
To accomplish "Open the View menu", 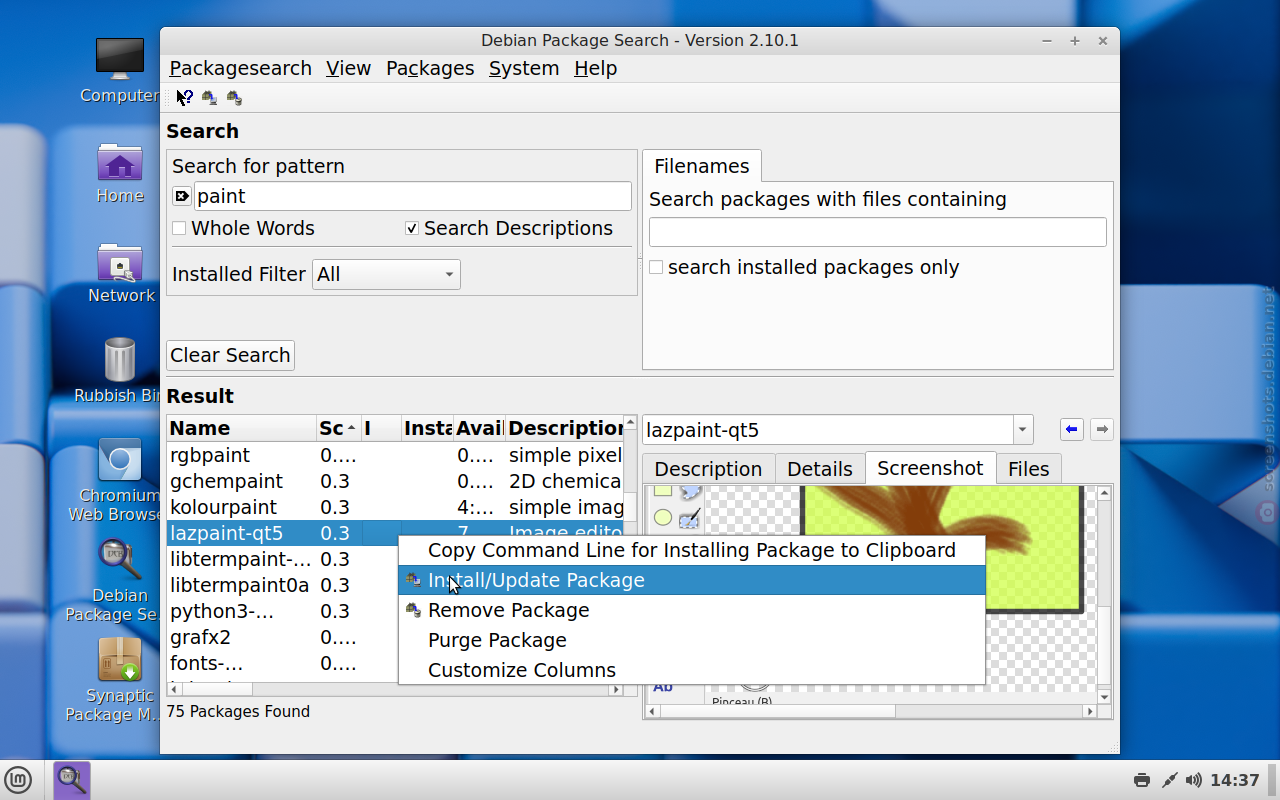I will pos(348,68).
